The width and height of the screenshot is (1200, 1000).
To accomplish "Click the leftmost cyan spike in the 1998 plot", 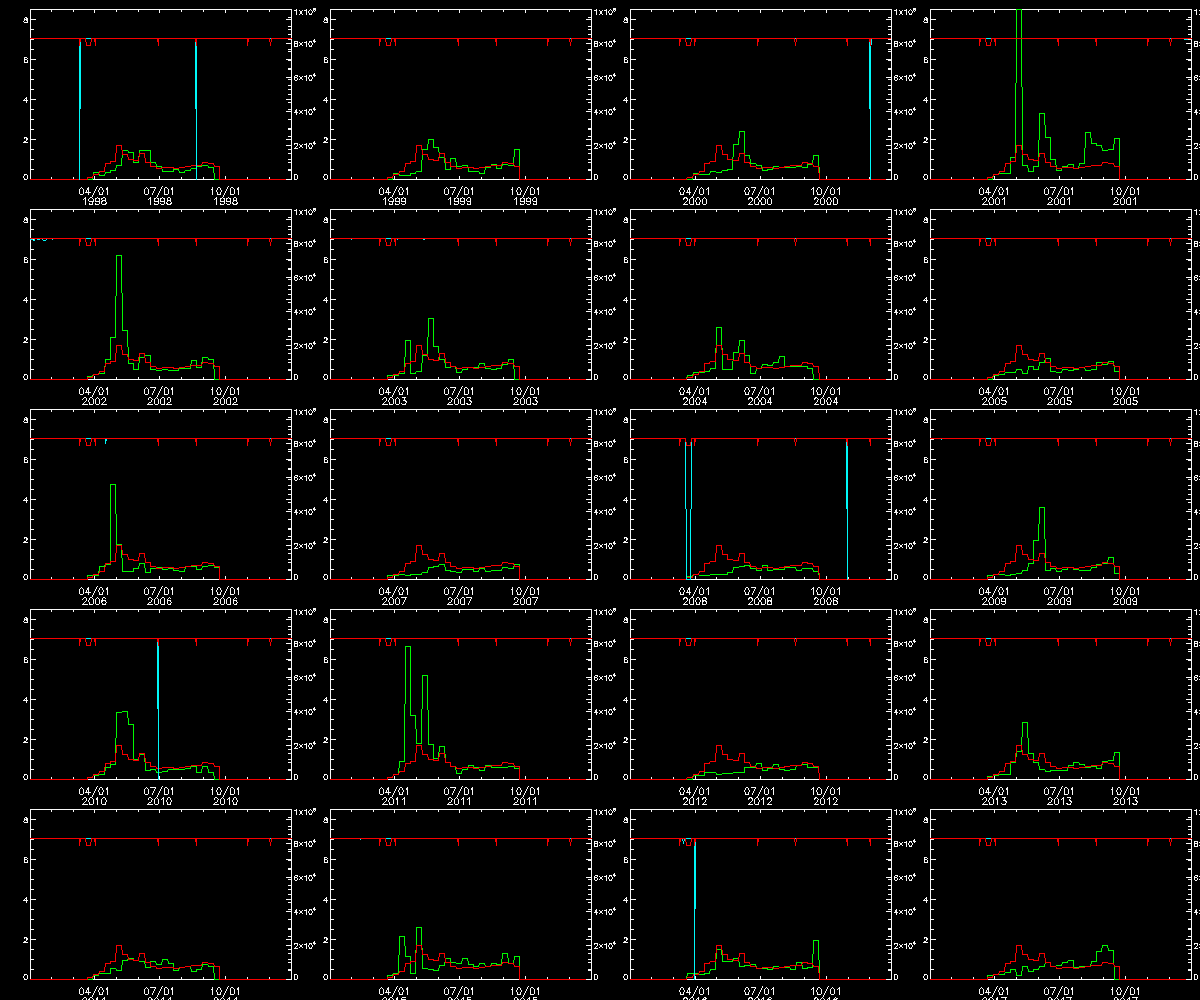I will 80,100.
